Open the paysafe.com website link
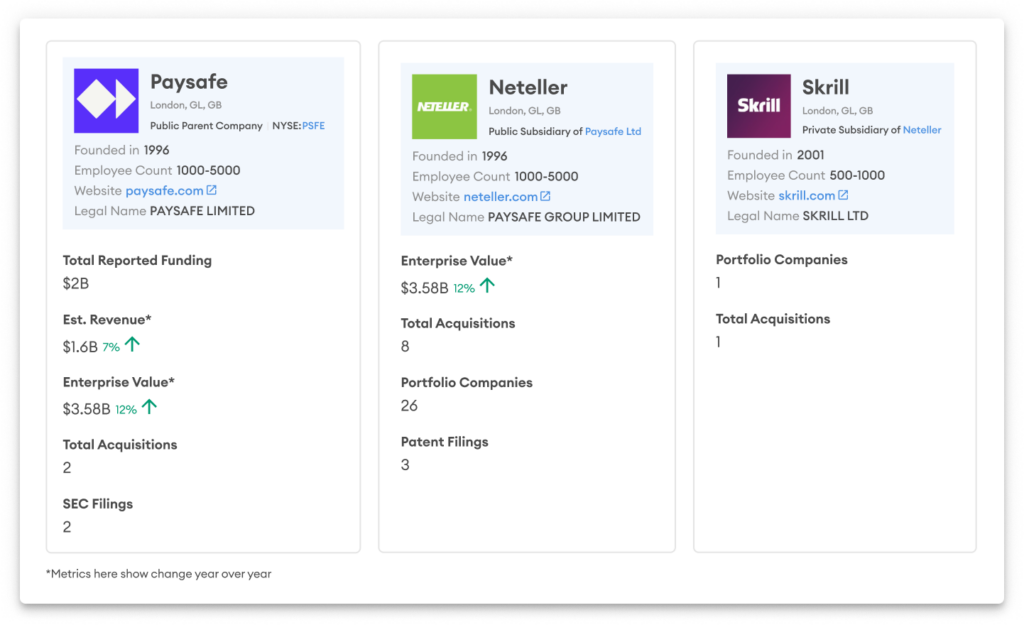 coord(165,191)
